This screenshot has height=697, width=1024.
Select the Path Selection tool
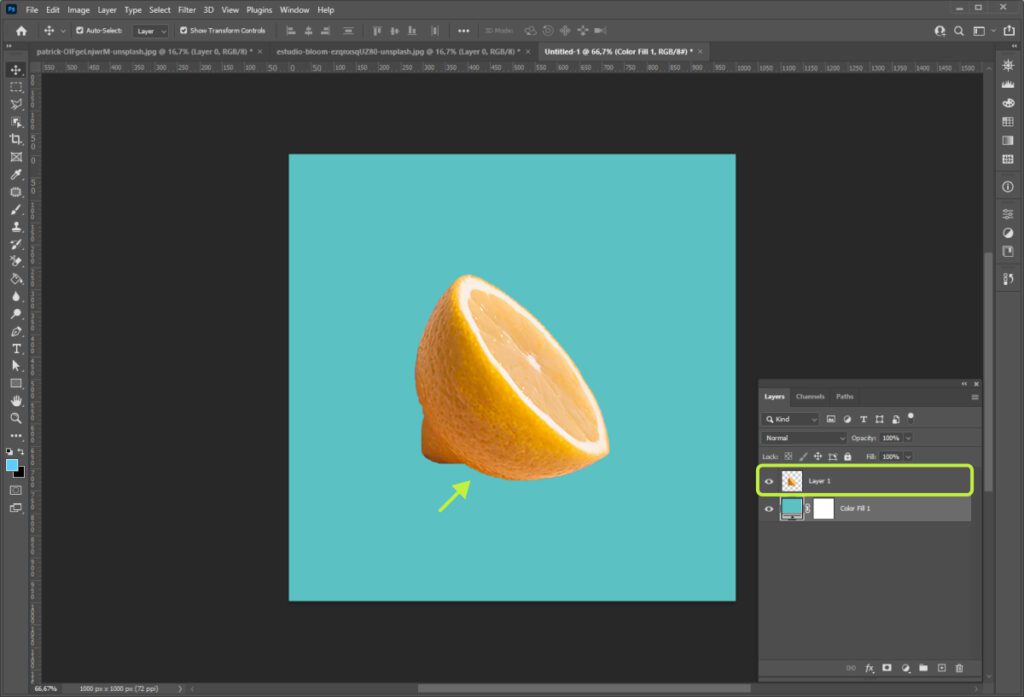16,366
